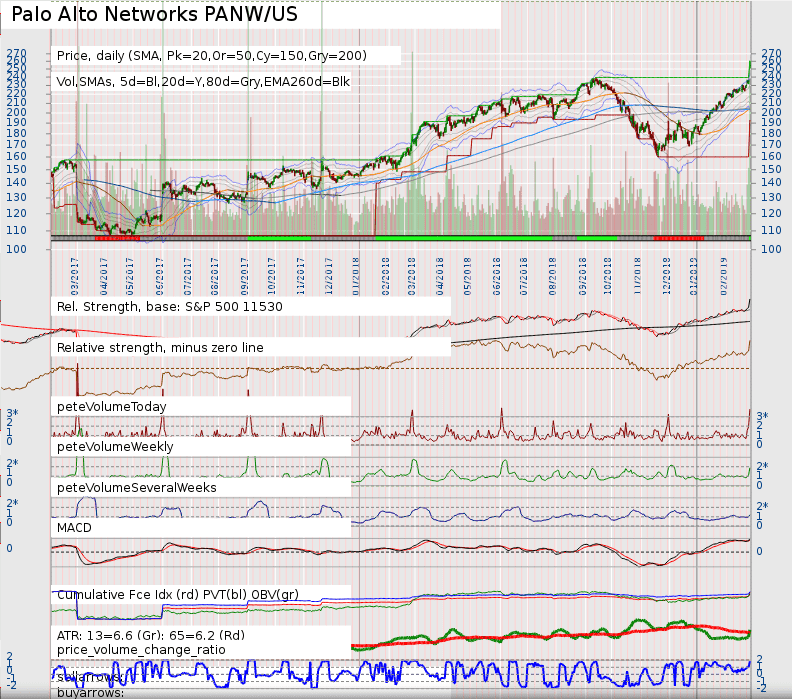Screen dimensions: 792x699
Task: Click the 270 value on left price axis
Action: click(17, 53)
